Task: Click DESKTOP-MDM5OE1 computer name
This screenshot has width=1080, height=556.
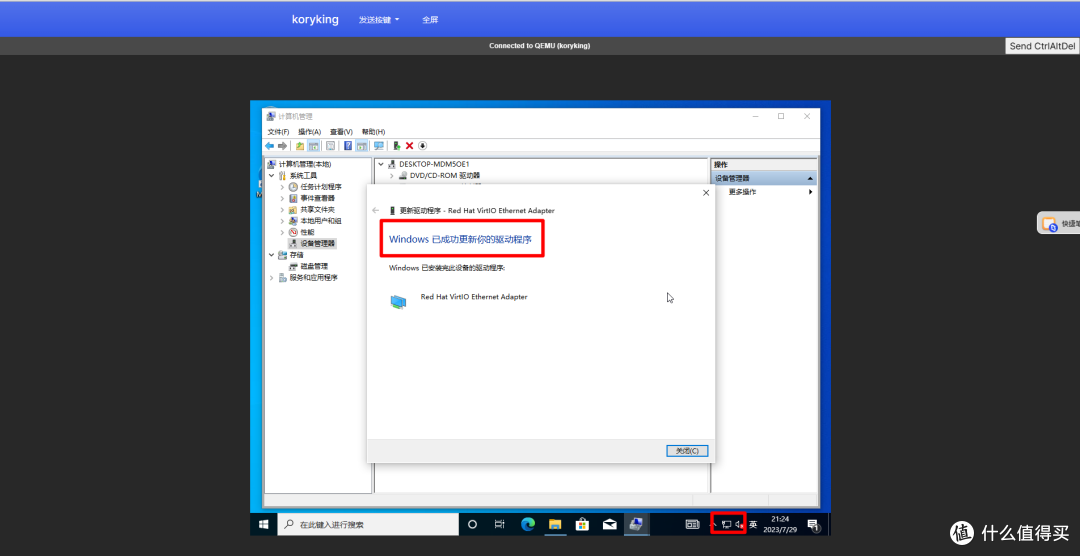Action: coord(434,164)
